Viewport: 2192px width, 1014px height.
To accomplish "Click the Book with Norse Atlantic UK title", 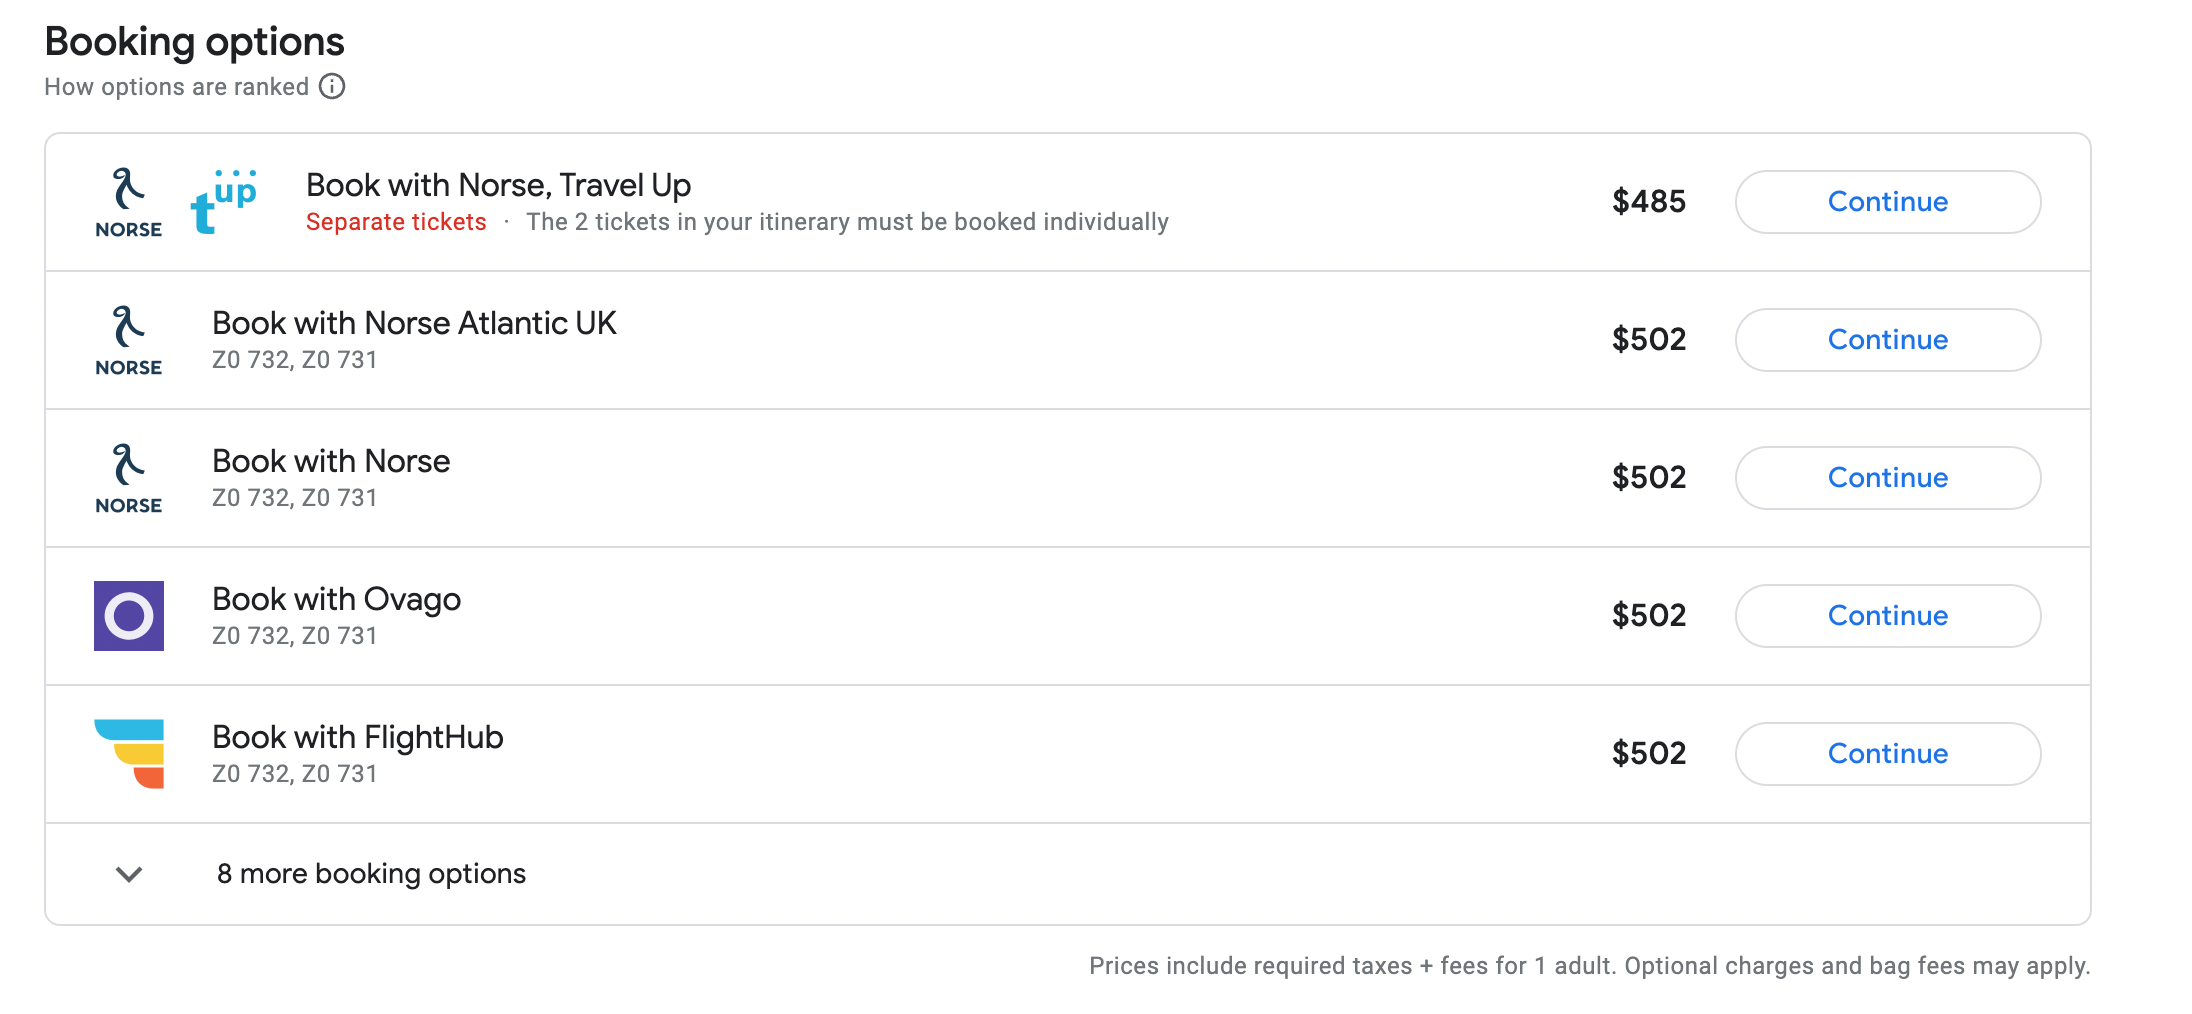I will (414, 323).
